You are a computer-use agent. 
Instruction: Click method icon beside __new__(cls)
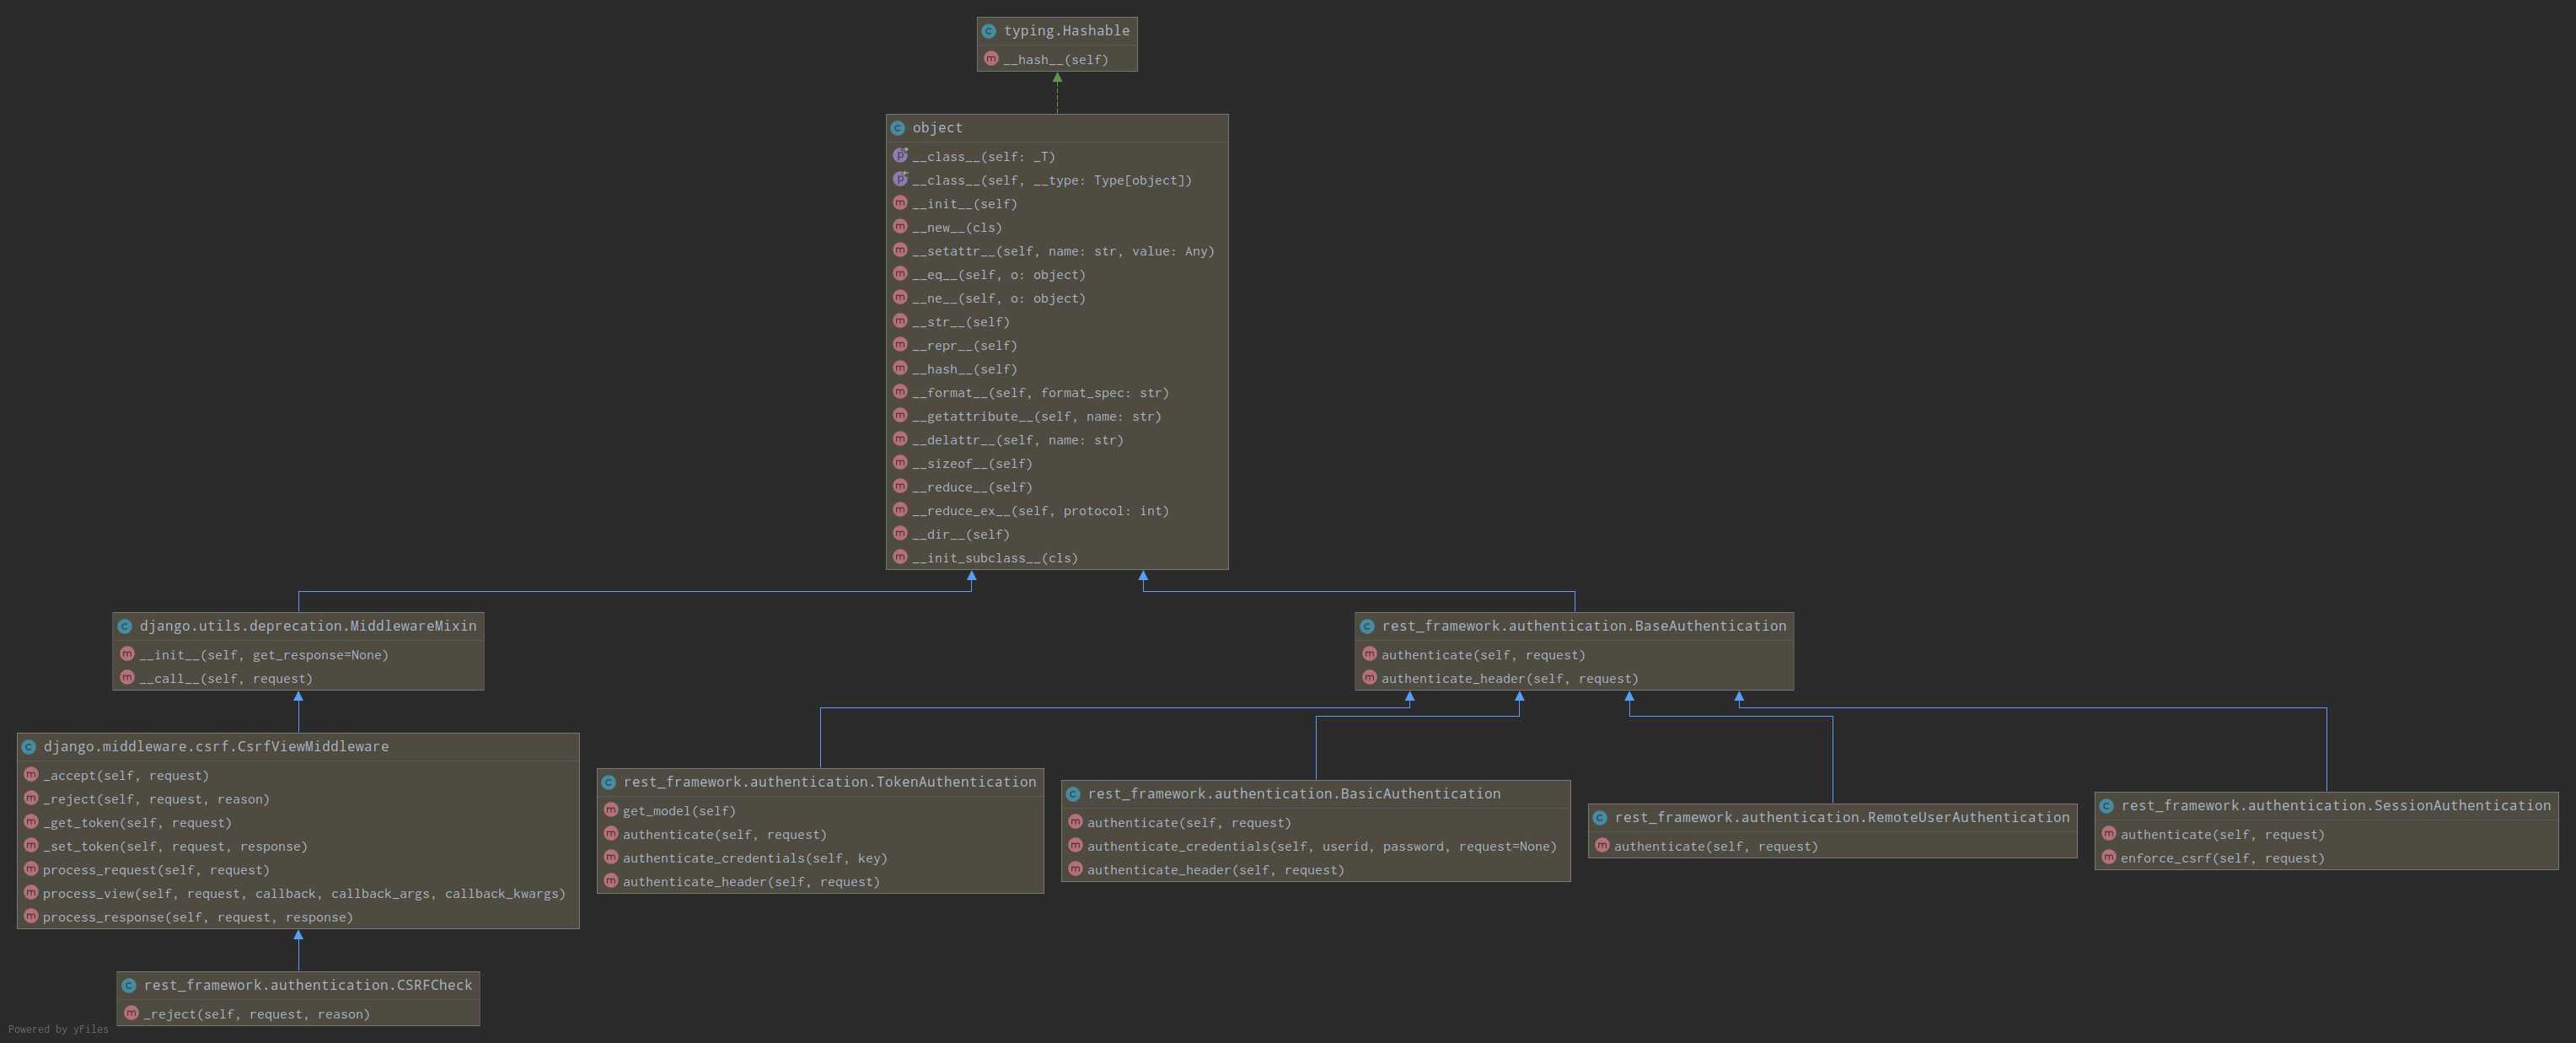900,227
